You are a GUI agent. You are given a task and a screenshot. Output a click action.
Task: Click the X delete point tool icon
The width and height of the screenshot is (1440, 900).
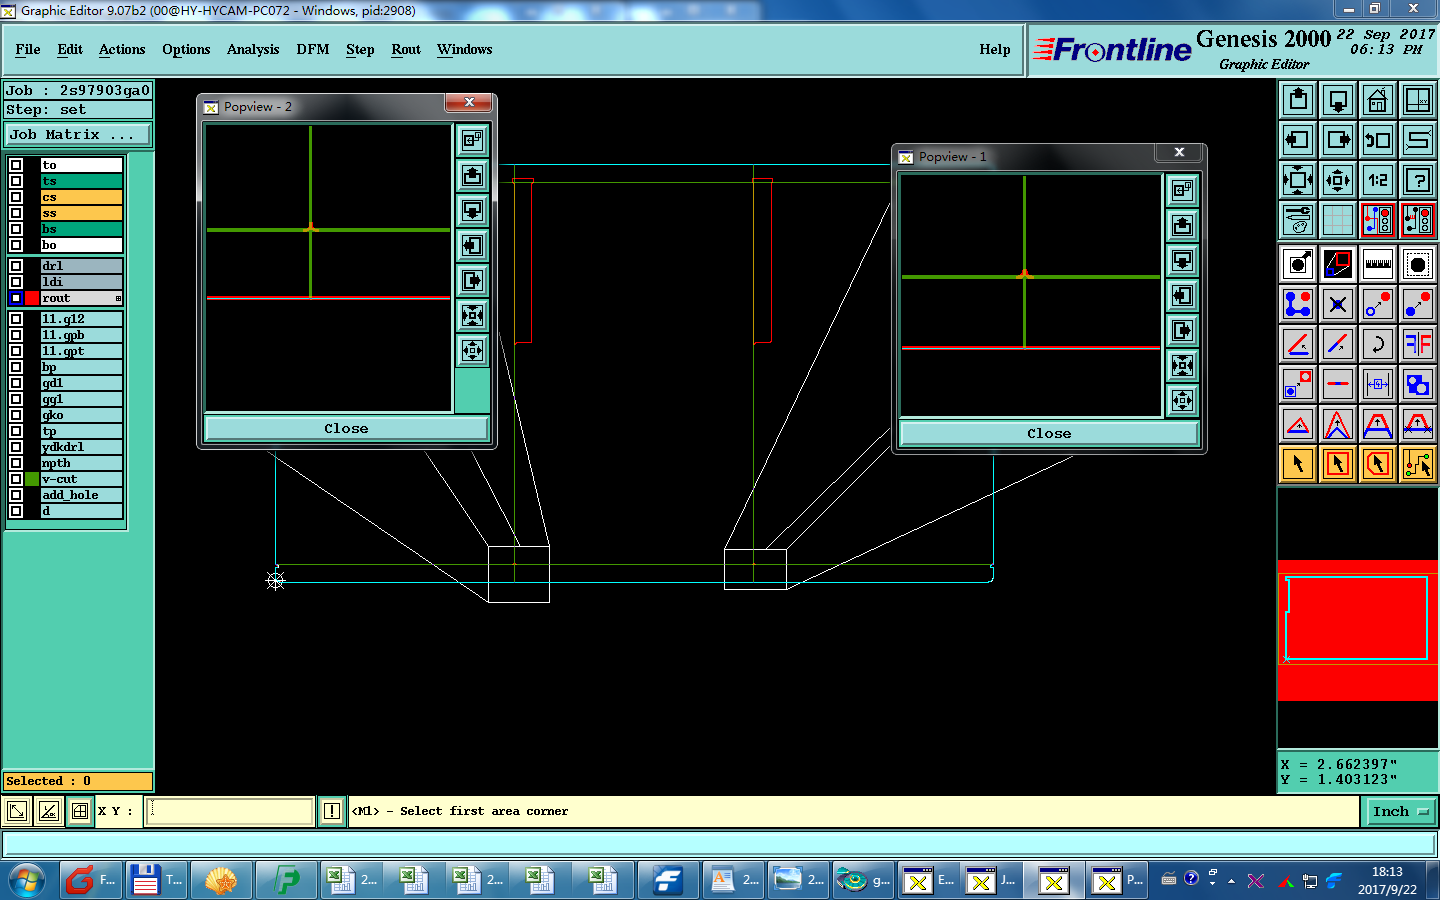tap(1338, 304)
